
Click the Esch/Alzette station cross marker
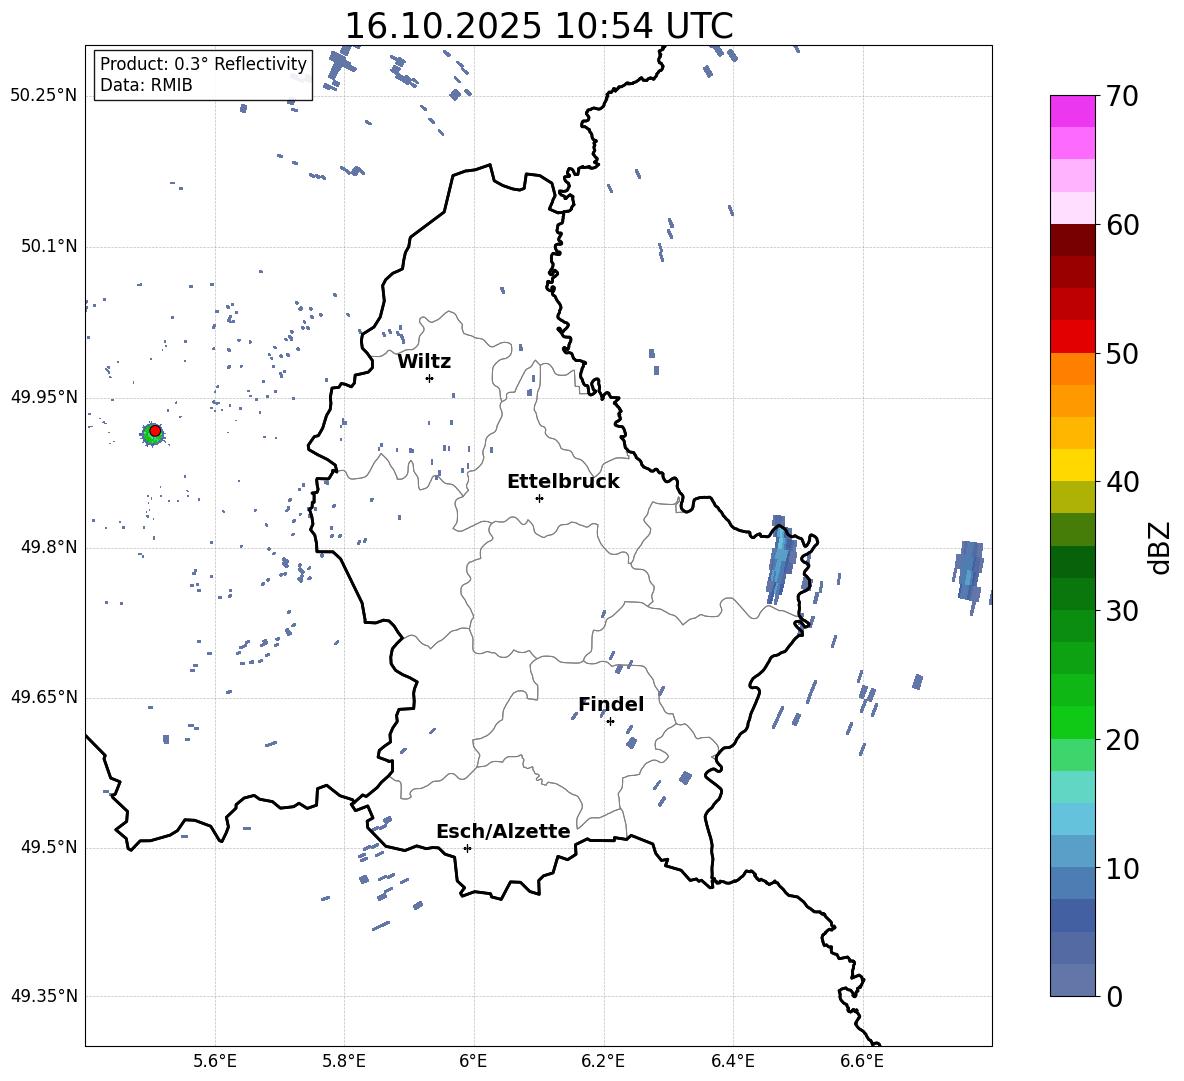pos(467,848)
